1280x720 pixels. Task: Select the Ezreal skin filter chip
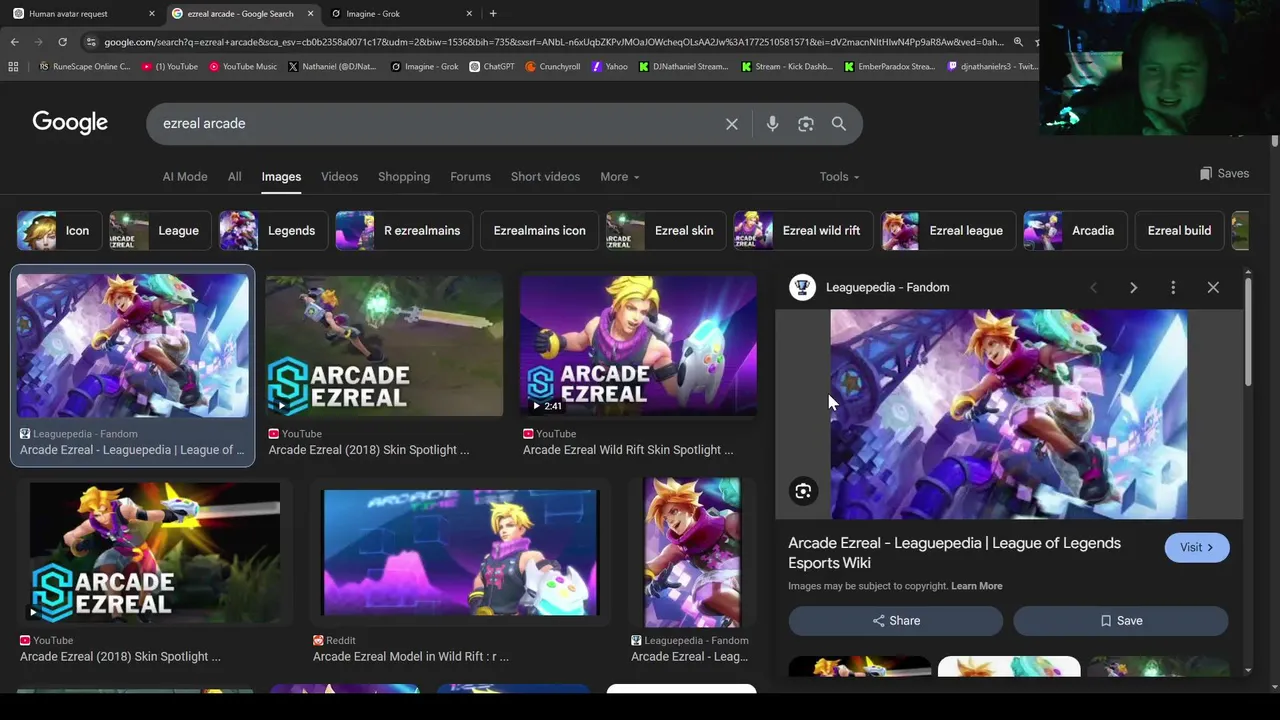[665, 231]
